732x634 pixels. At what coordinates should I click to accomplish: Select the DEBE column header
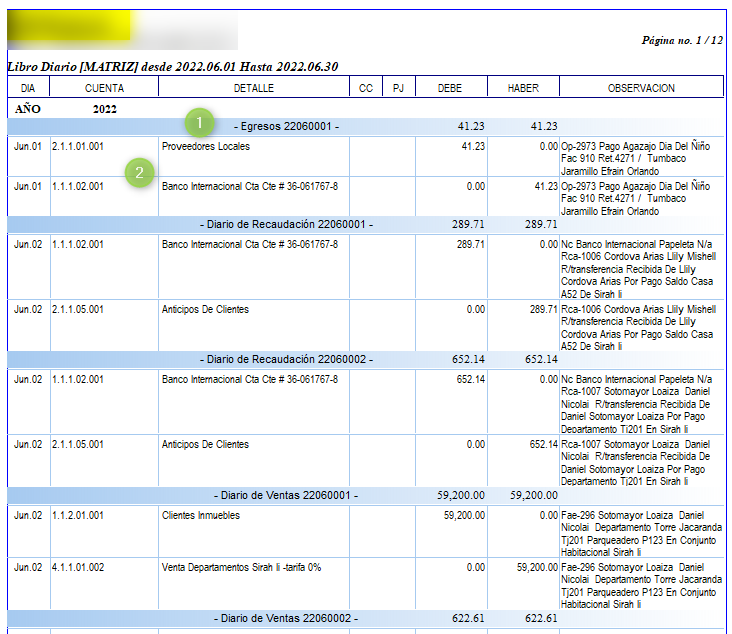click(x=450, y=88)
